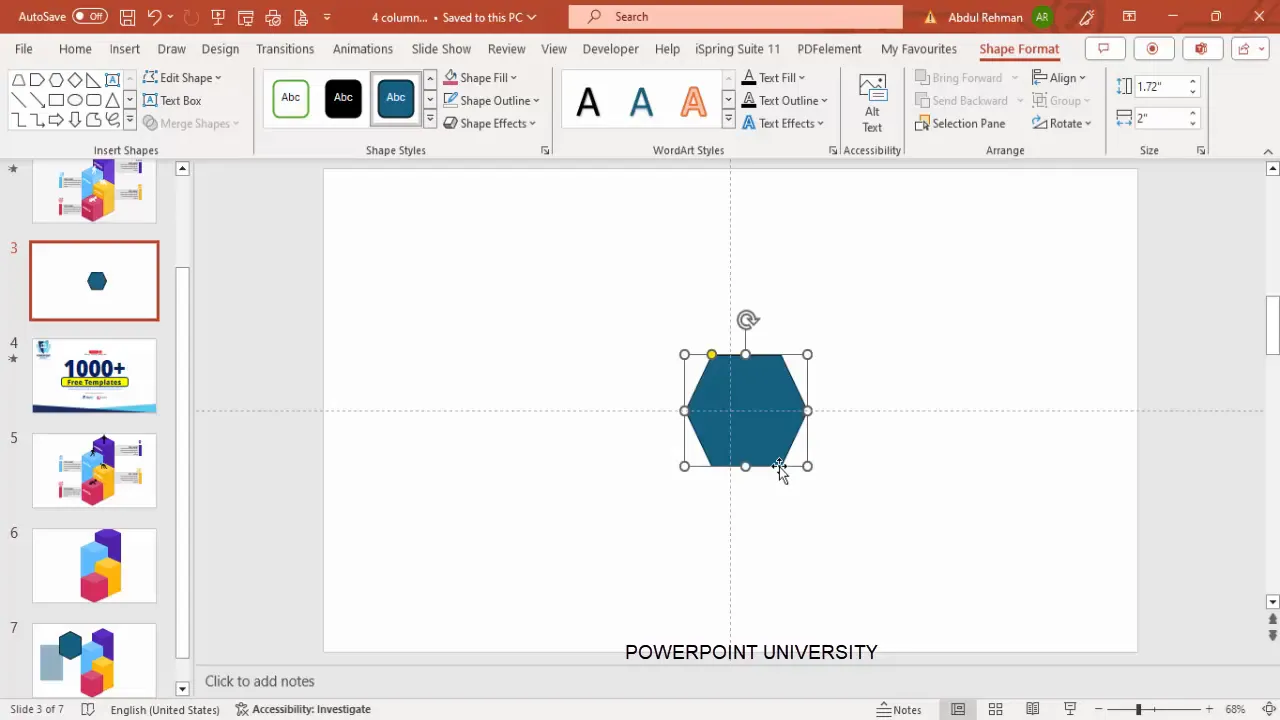The image size is (1280, 720).
Task: Click the Record button in ribbon
Action: pyautogui.click(x=1152, y=48)
